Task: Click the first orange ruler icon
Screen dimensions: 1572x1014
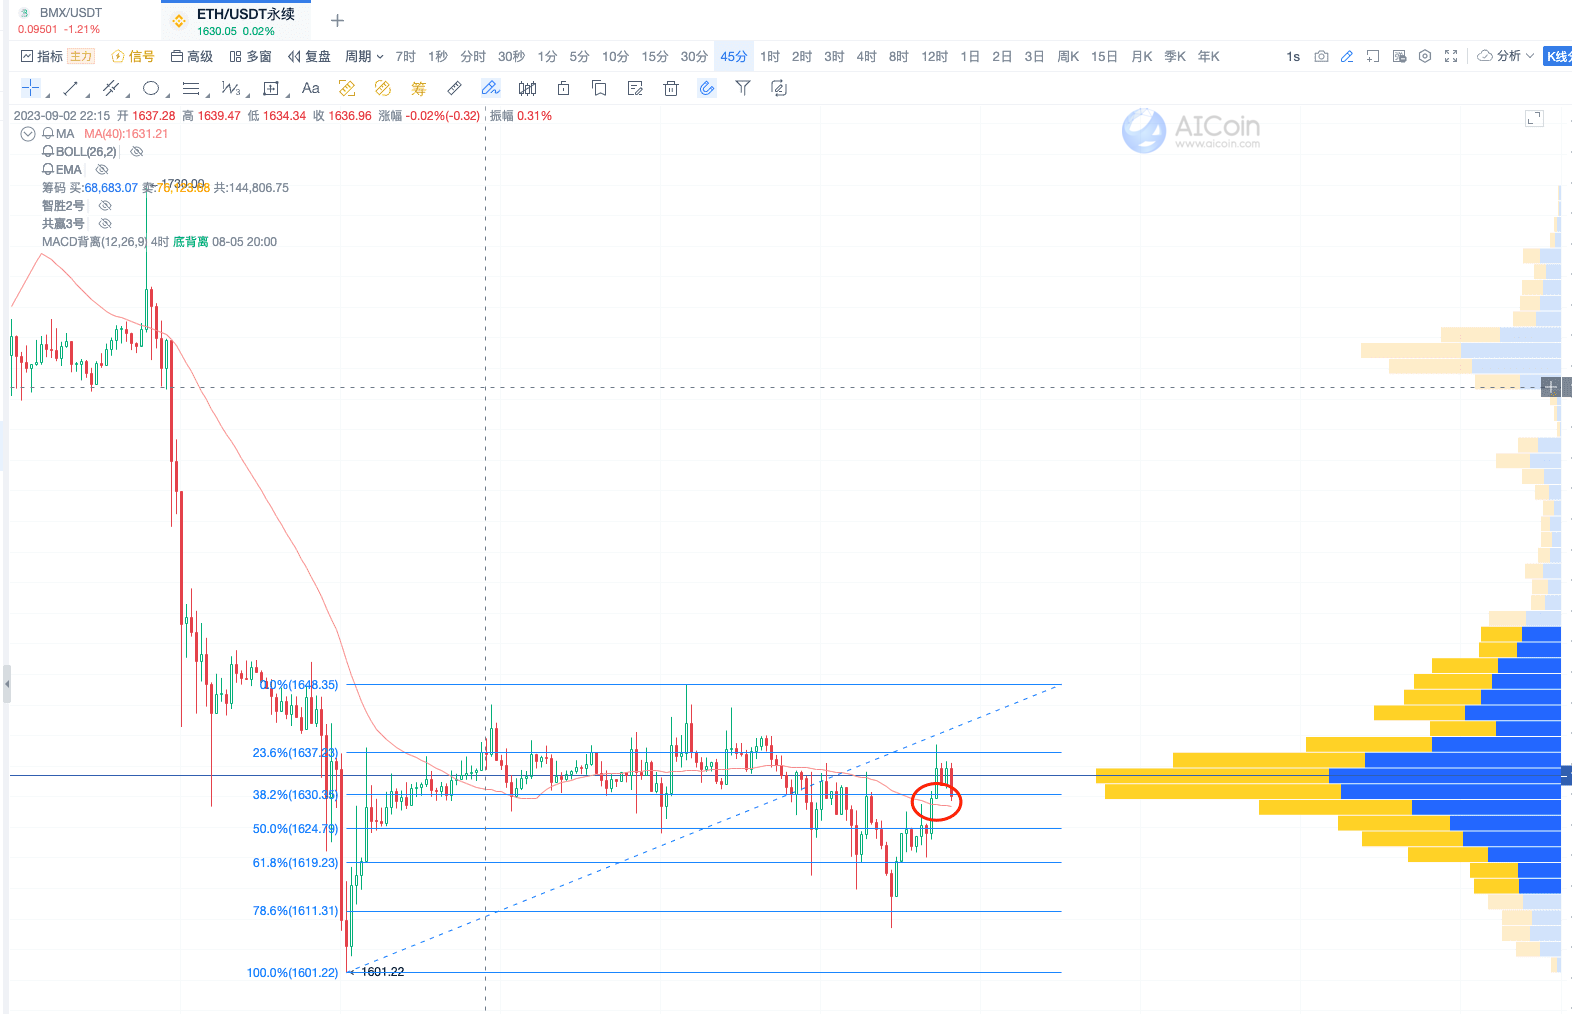Action: [x=347, y=88]
